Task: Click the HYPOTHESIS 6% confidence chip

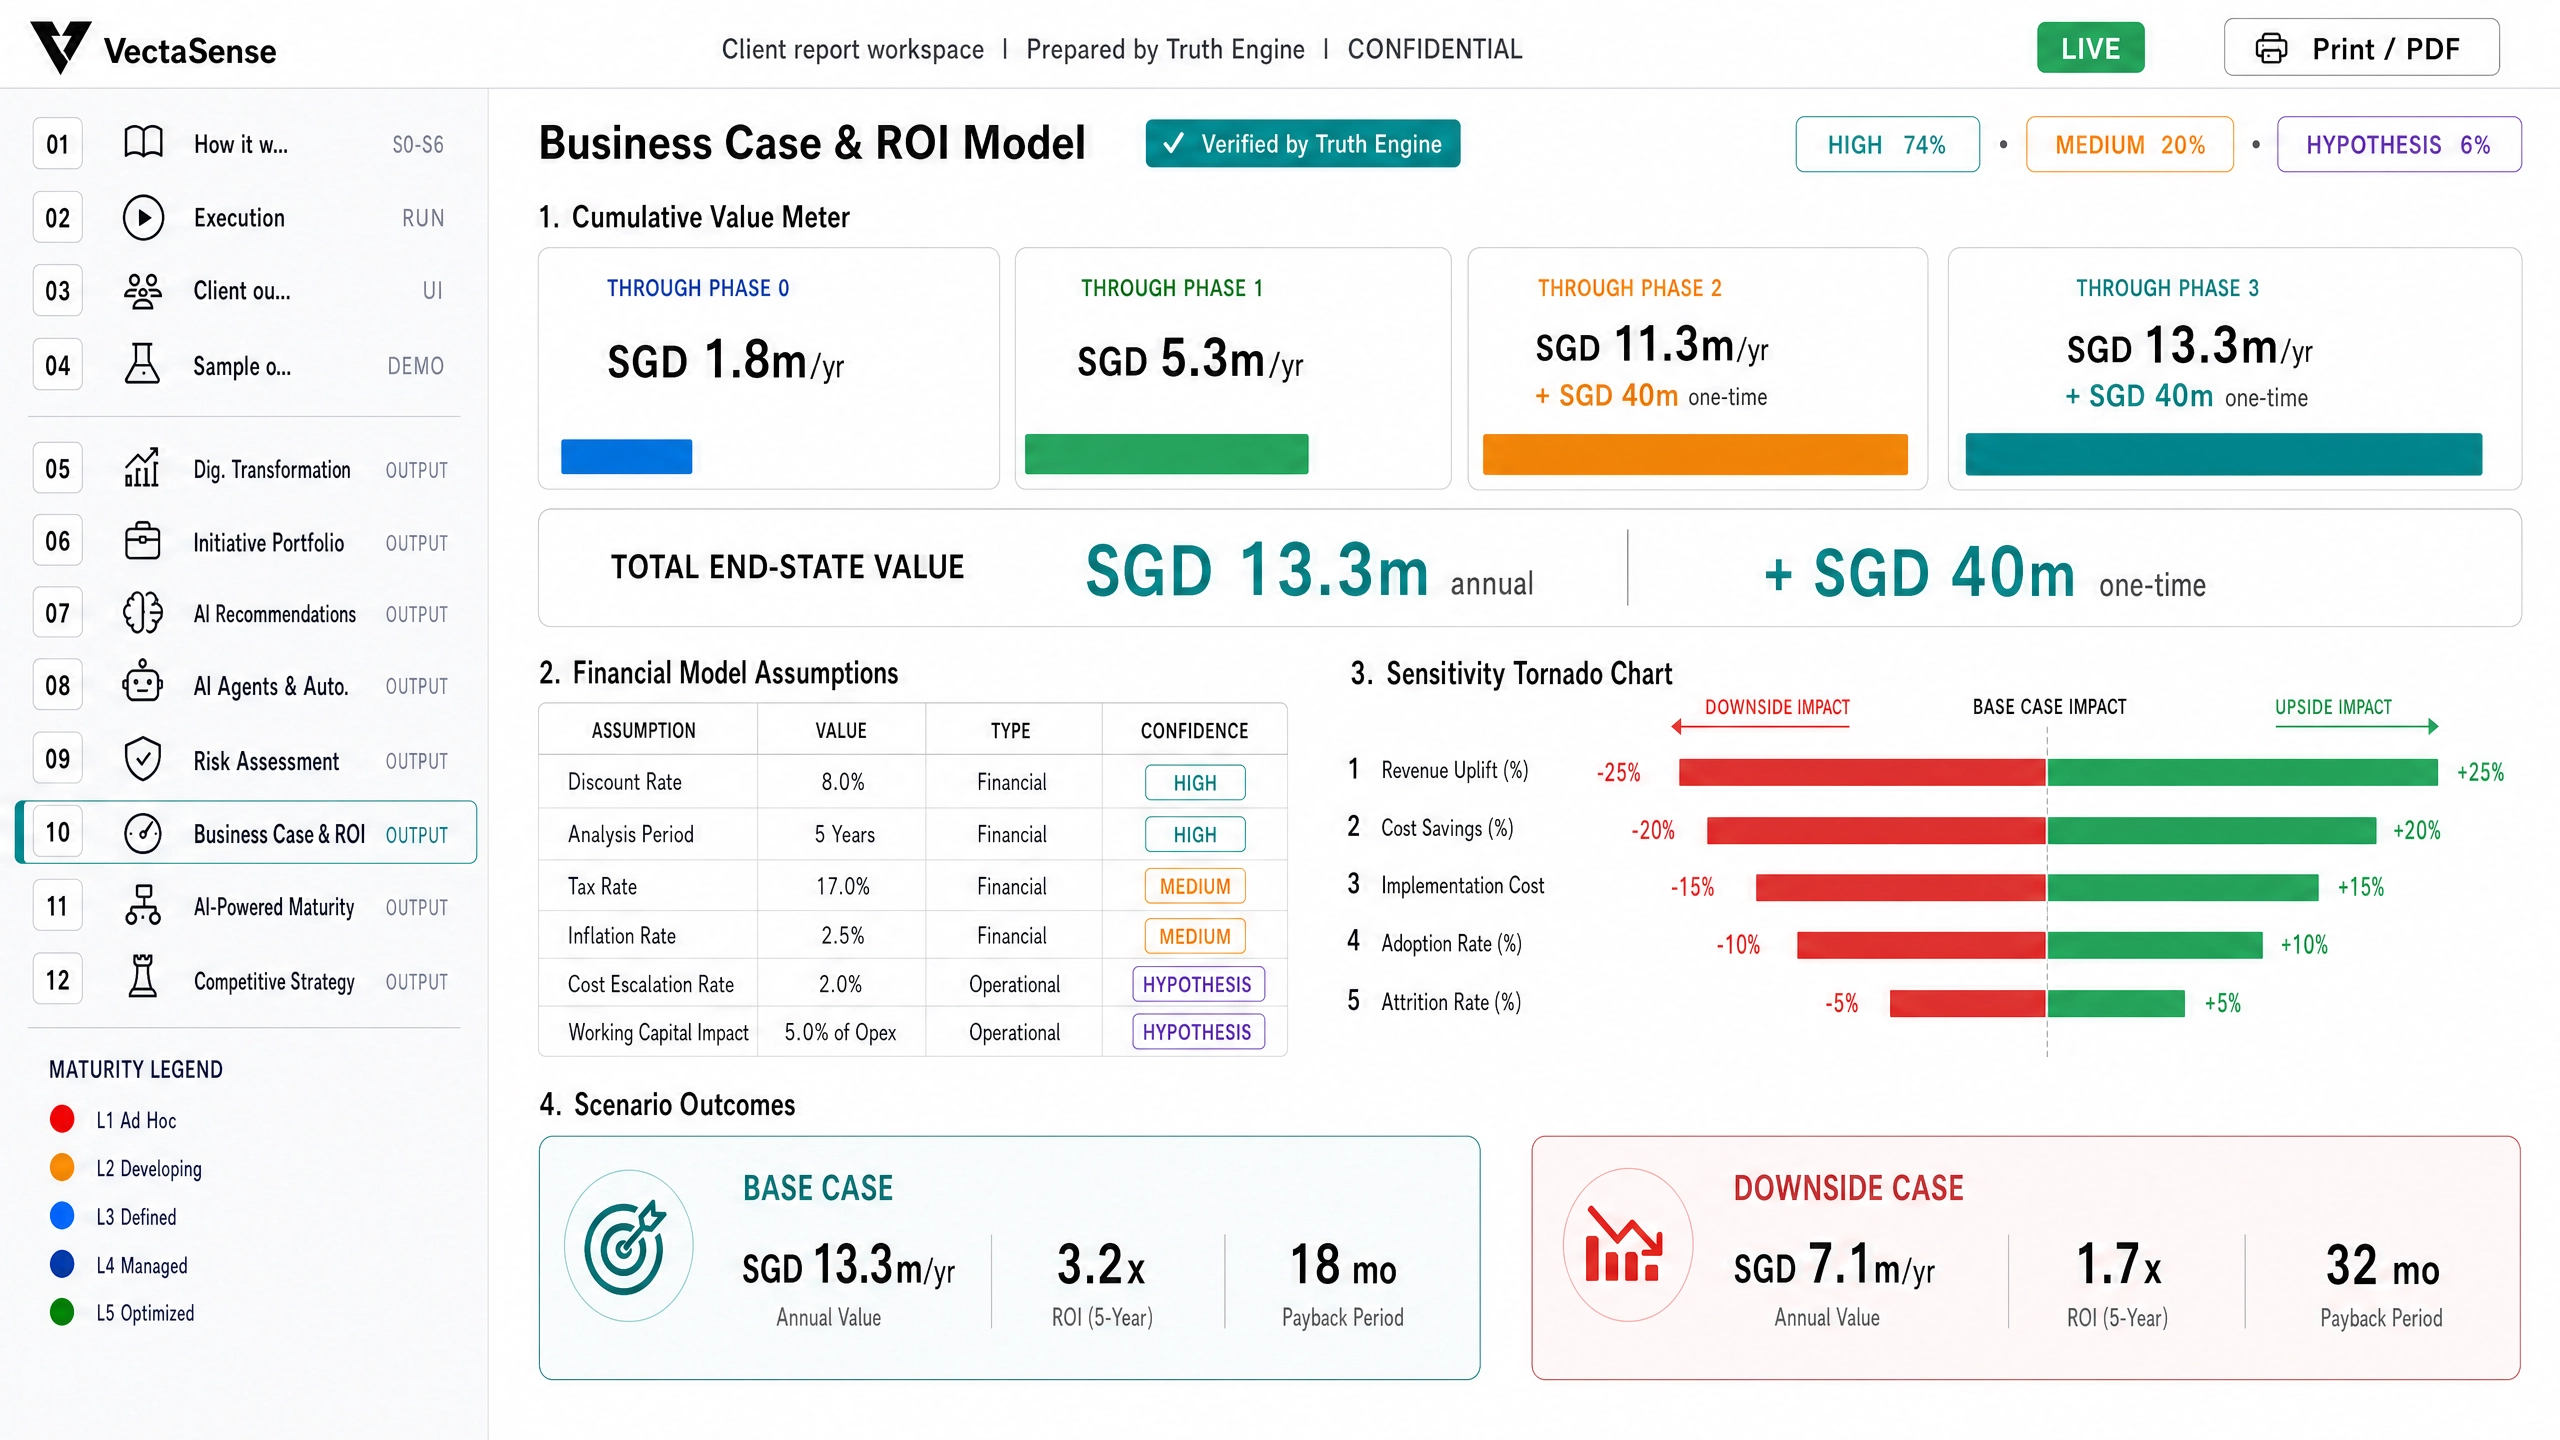Action: (2399, 144)
